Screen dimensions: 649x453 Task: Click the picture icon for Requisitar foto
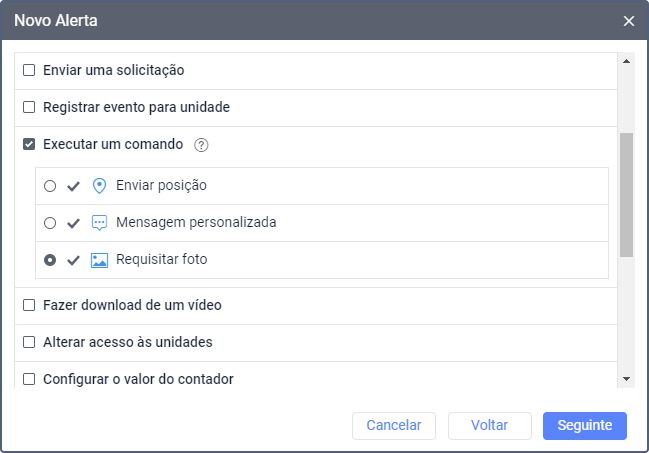point(99,260)
